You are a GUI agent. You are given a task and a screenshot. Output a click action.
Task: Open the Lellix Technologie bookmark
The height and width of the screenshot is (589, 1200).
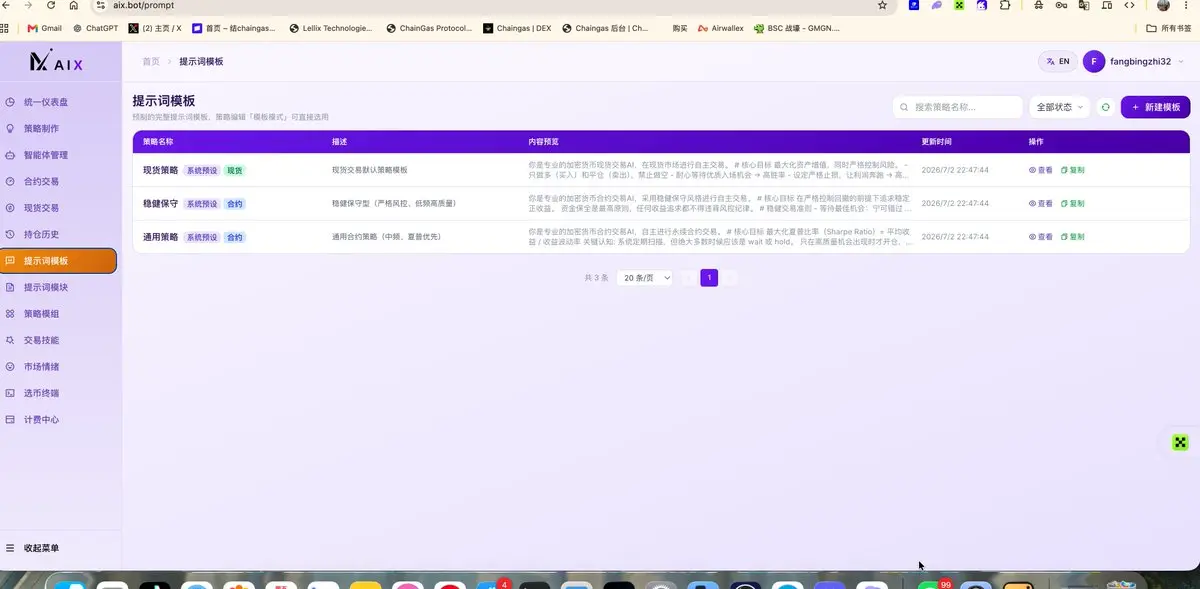tap(330, 28)
